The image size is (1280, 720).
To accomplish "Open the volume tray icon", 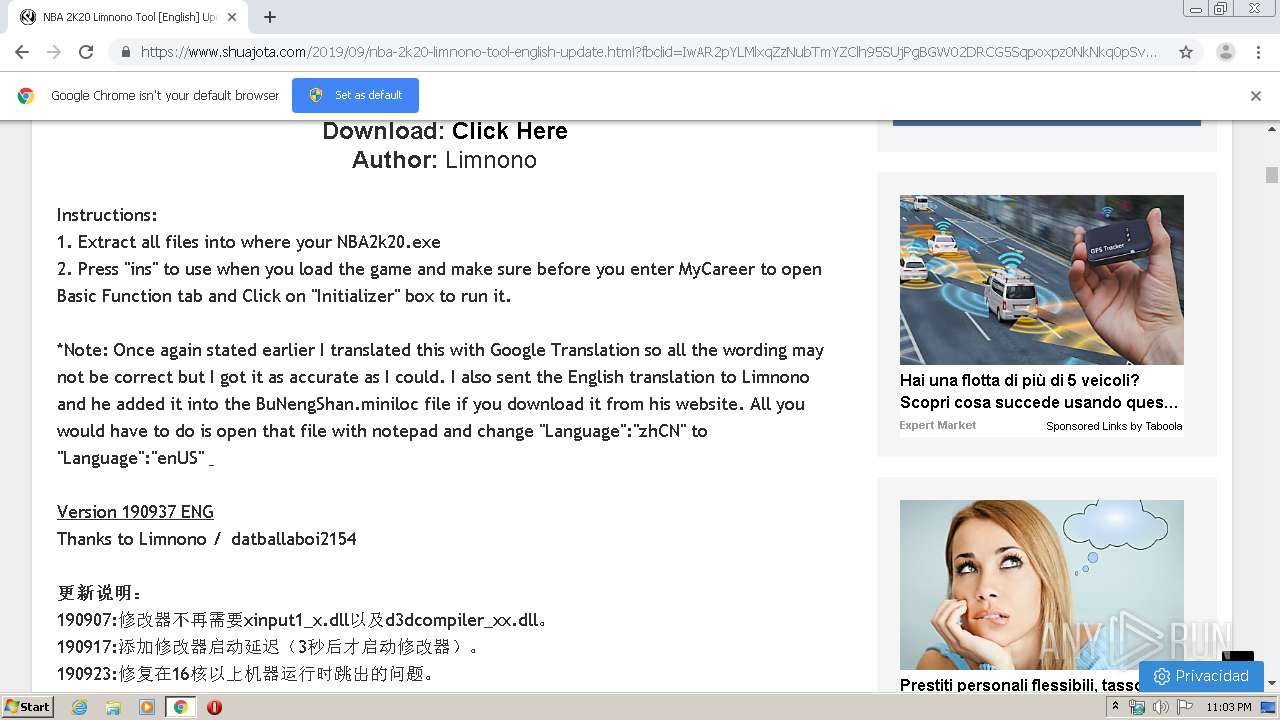I will pos(1160,707).
